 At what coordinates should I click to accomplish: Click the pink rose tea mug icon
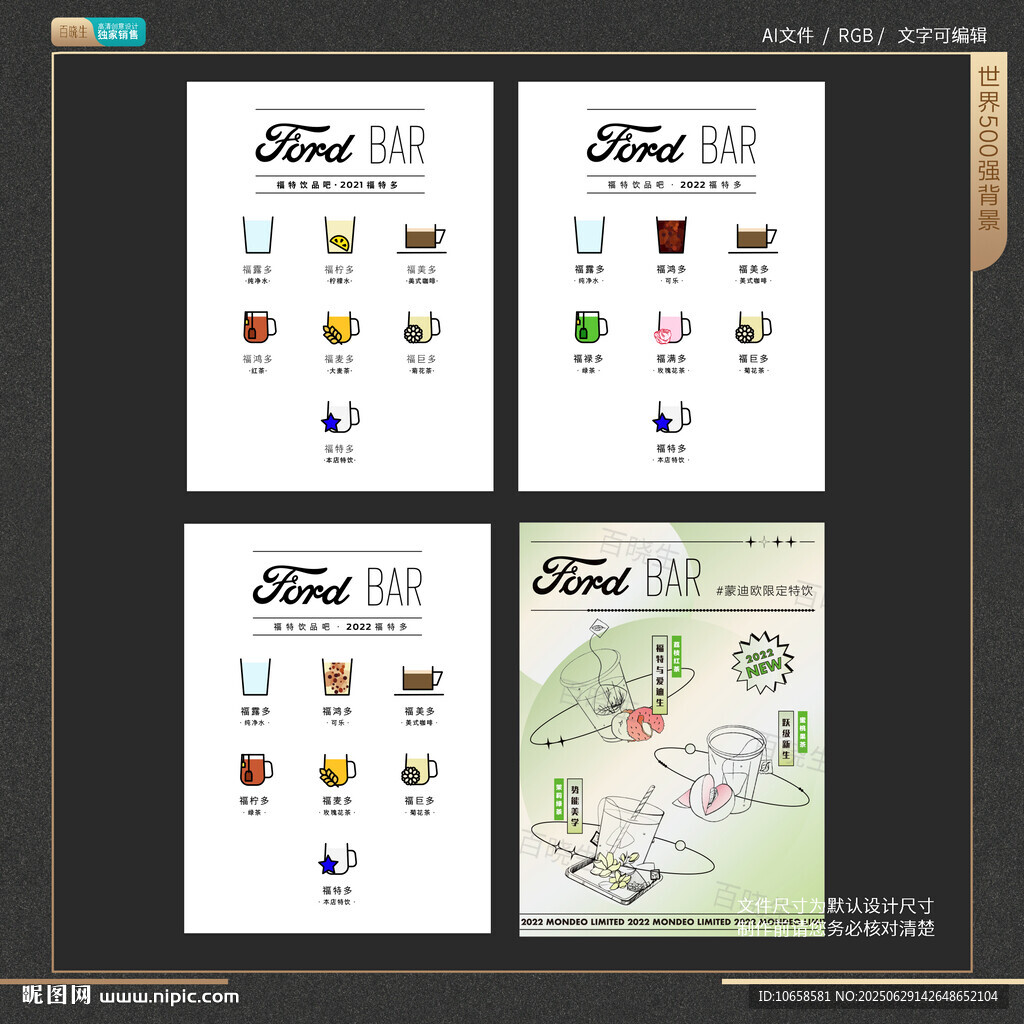point(672,327)
